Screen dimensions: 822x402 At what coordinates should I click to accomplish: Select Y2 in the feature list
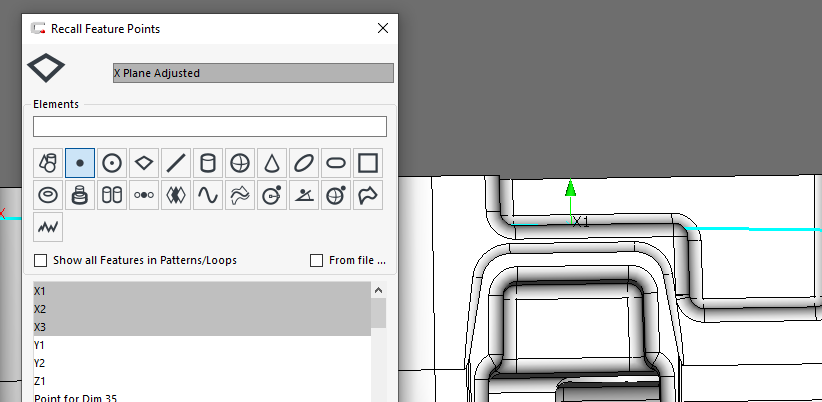(202, 363)
